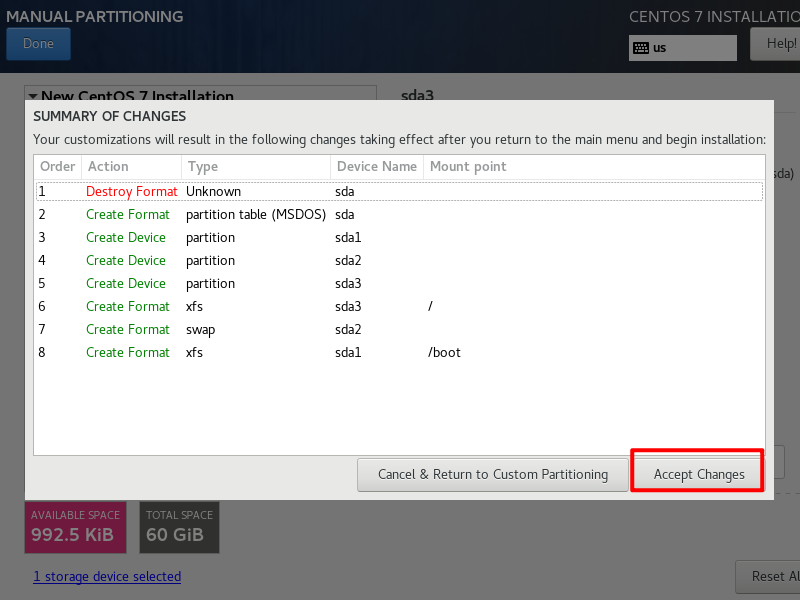Click the blue Done button
Image resolution: width=800 pixels, height=600 pixels.
point(38,44)
